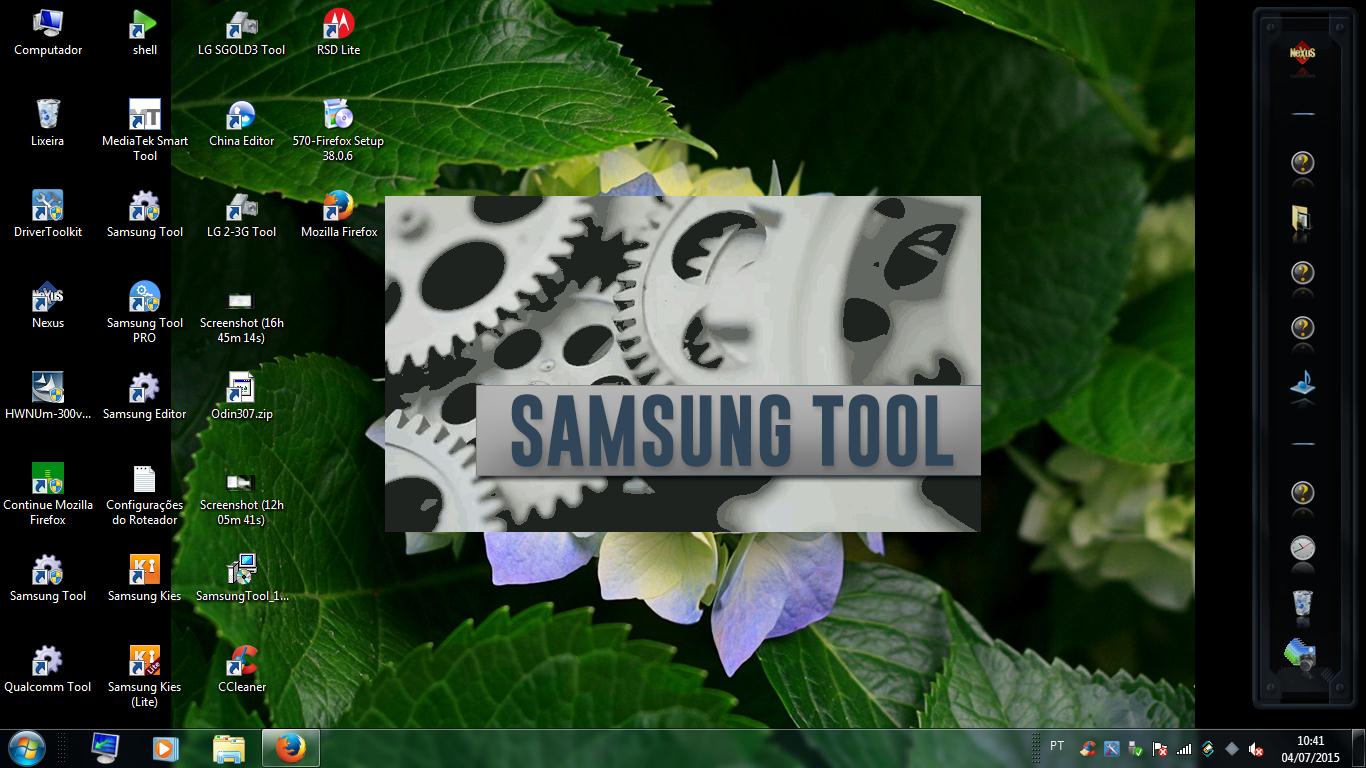Open Configurações do Roteador file
The width and height of the screenshot is (1366, 768).
[145, 494]
